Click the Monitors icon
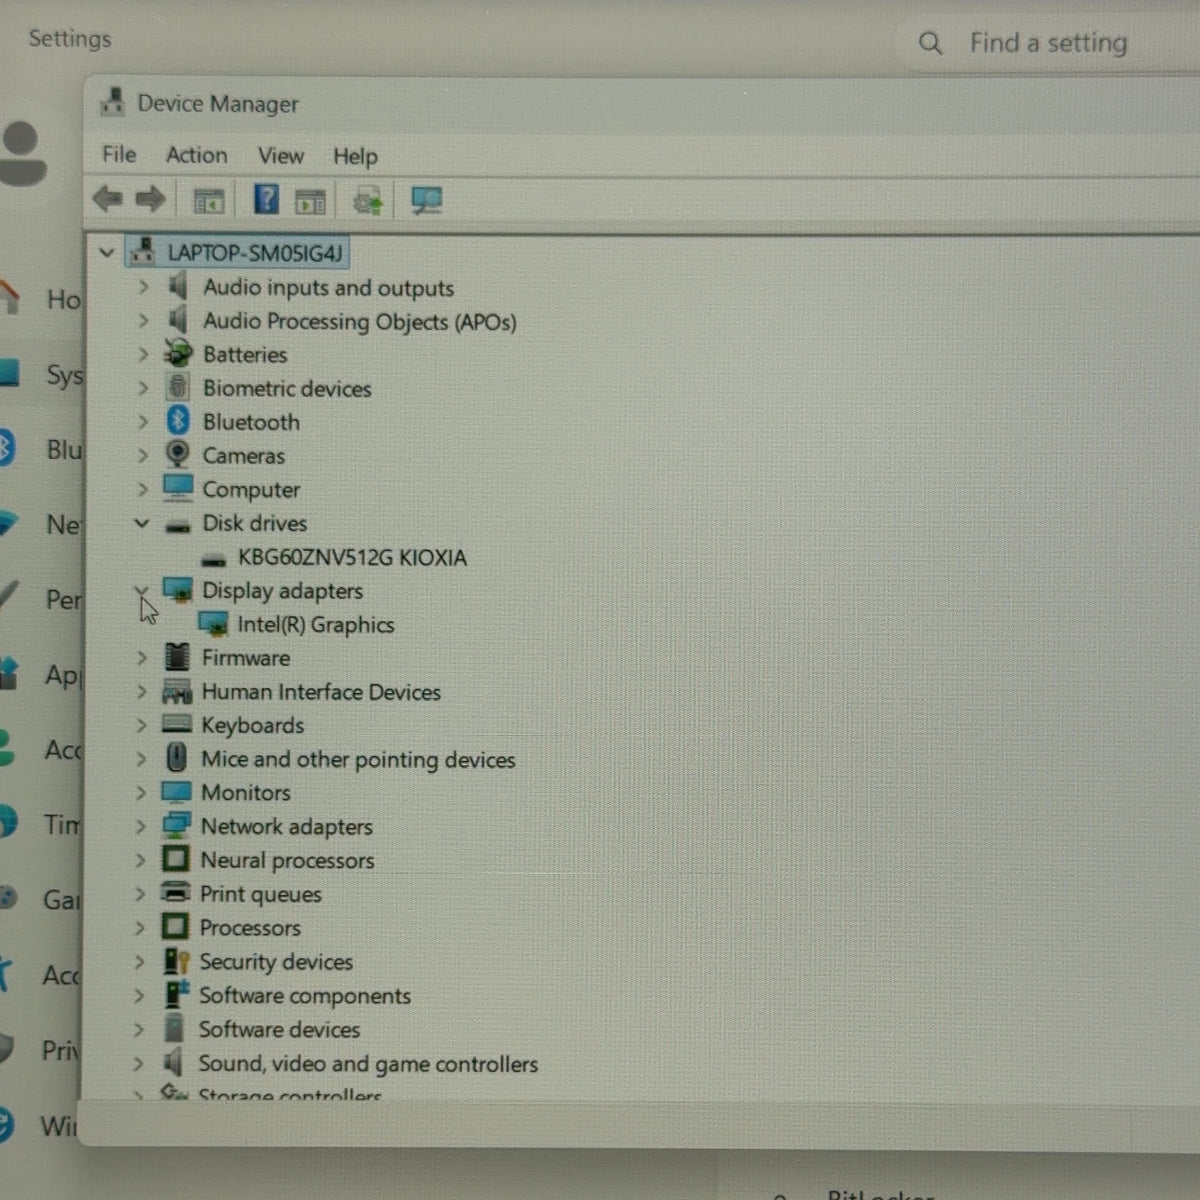Image resolution: width=1200 pixels, height=1200 pixels. coord(176,792)
